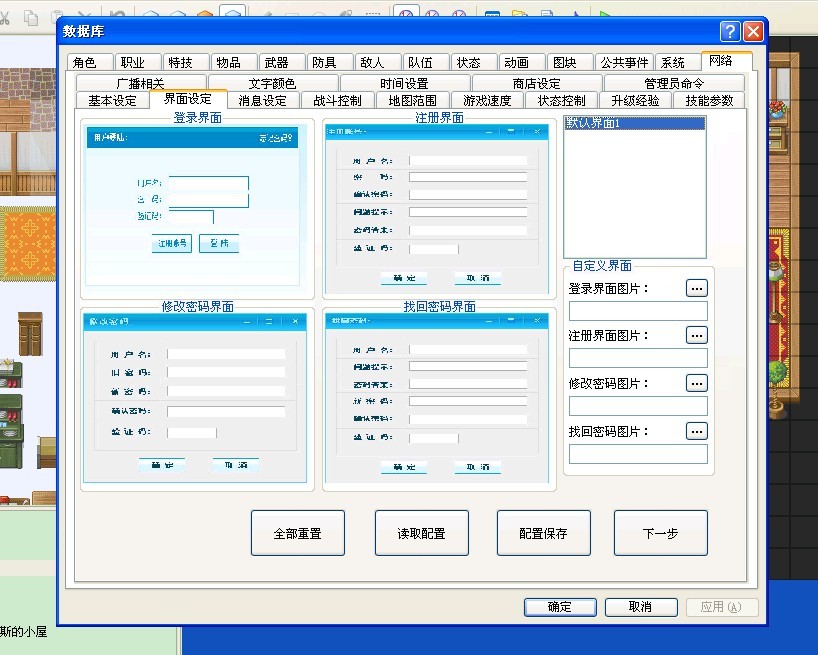818x655 pixels.
Task: Switch to the 技能参数 sub-tab
Action: click(x=709, y=100)
